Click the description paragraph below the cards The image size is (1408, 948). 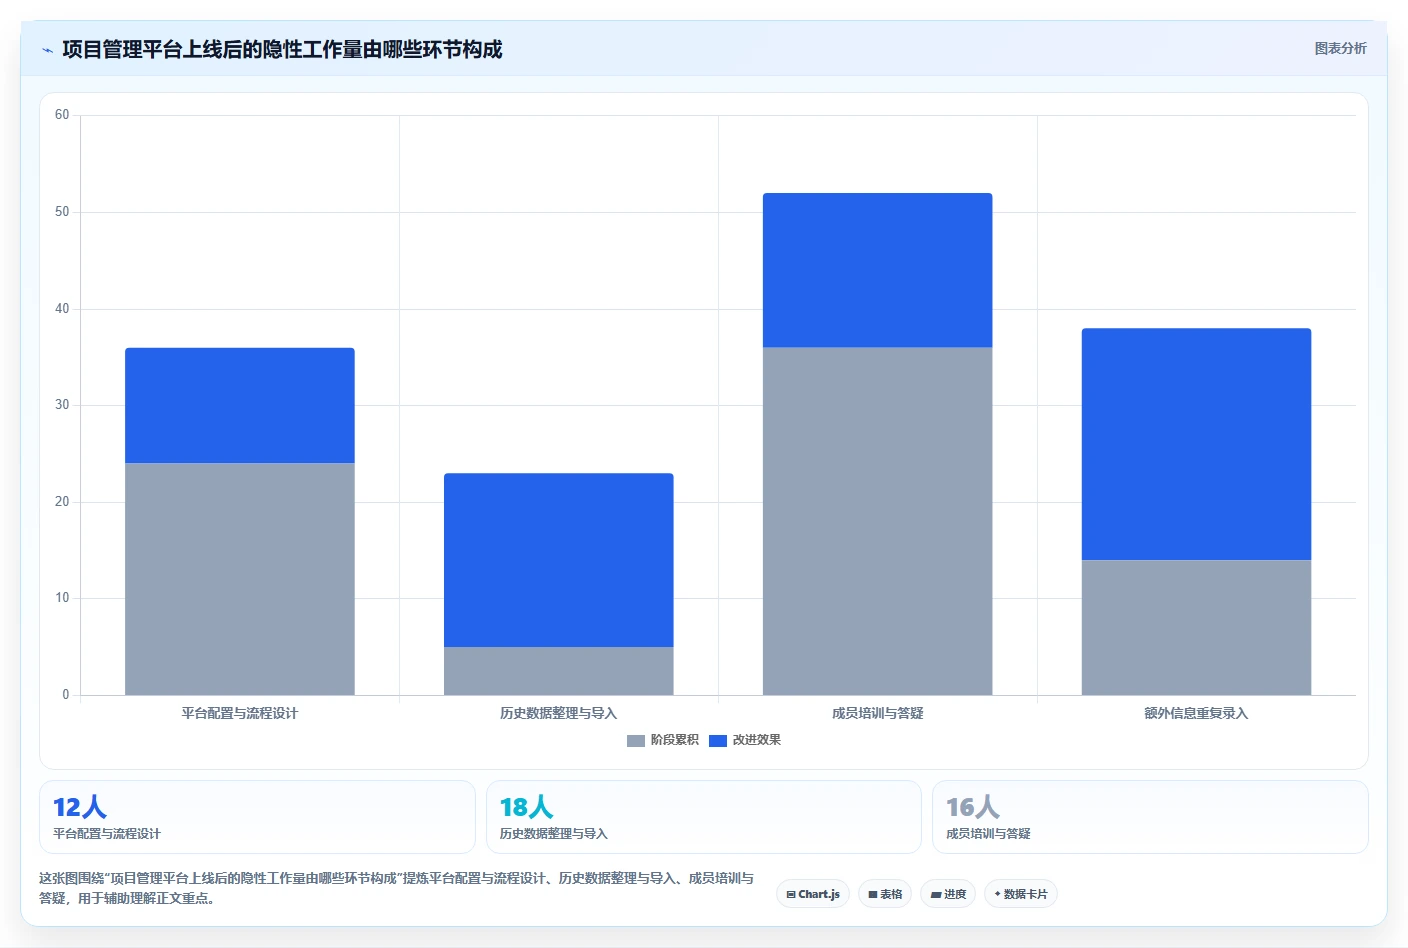[x=397, y=888]
